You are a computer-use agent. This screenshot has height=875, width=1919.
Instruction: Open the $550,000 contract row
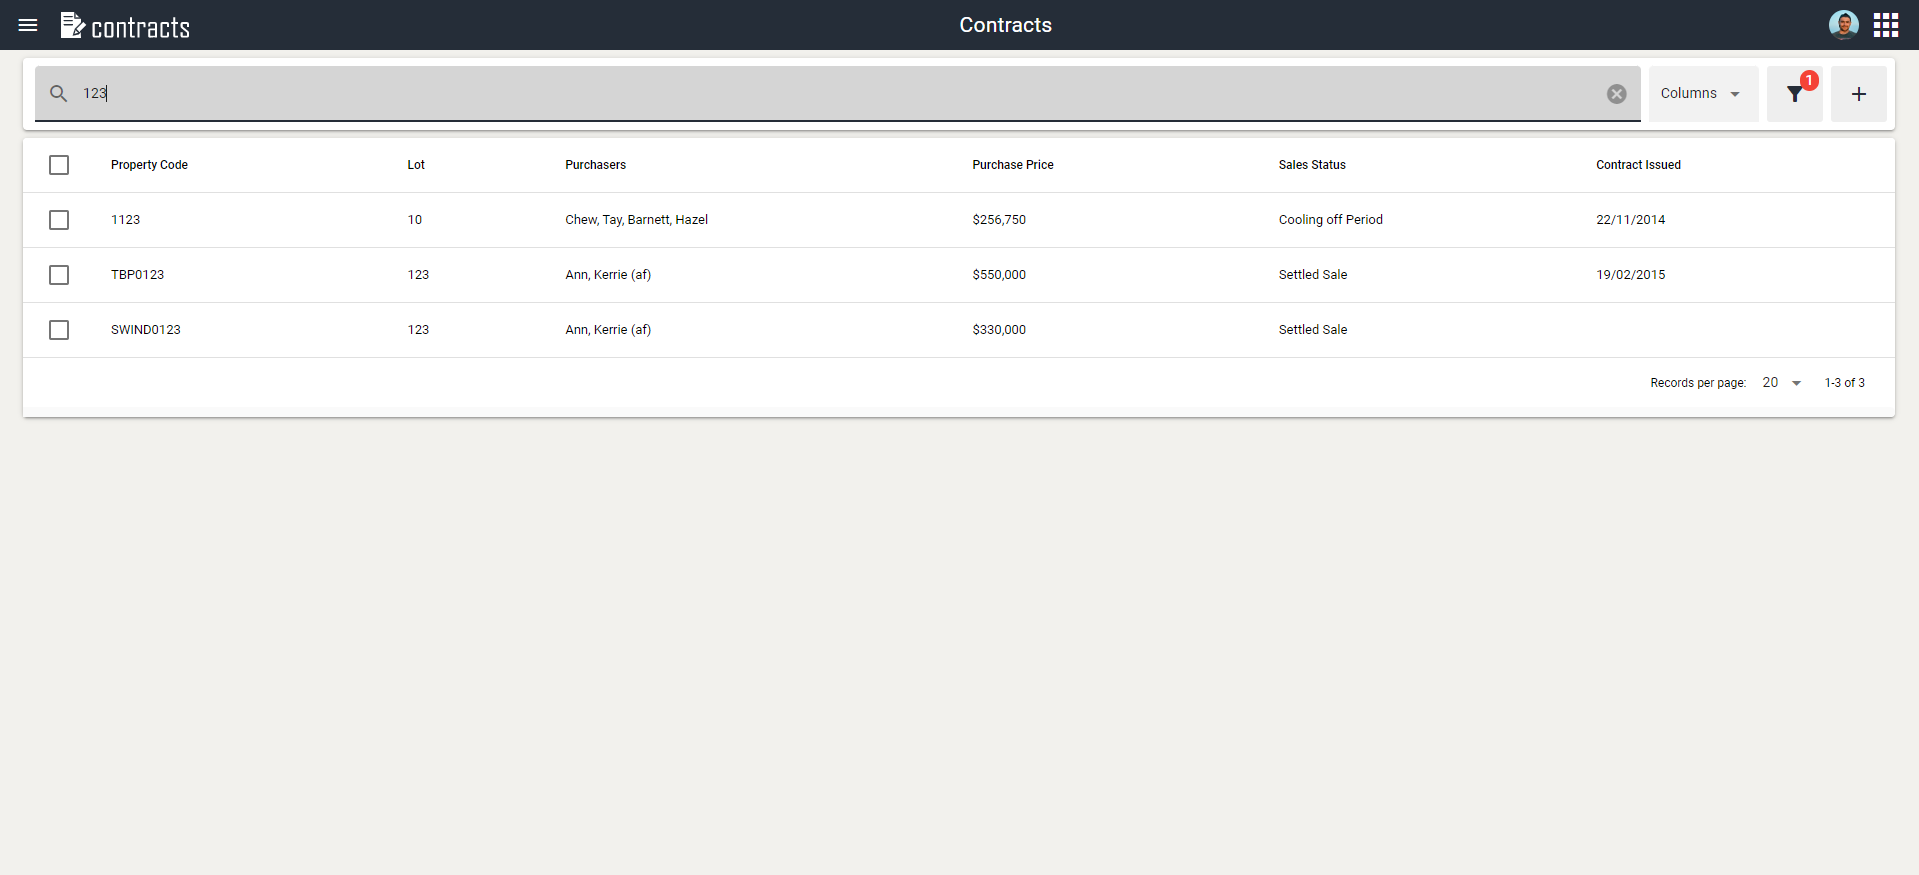pyautogui.click(x=998, y=275)
